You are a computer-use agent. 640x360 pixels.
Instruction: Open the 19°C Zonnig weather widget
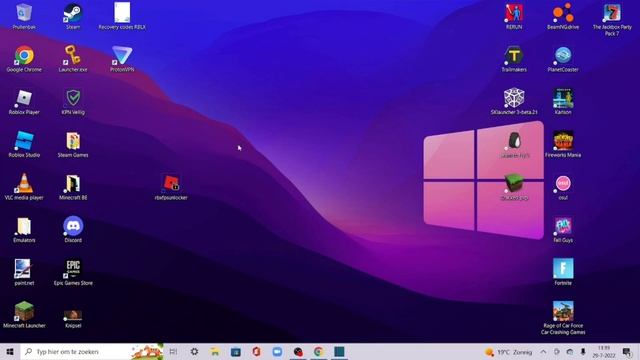509,352
